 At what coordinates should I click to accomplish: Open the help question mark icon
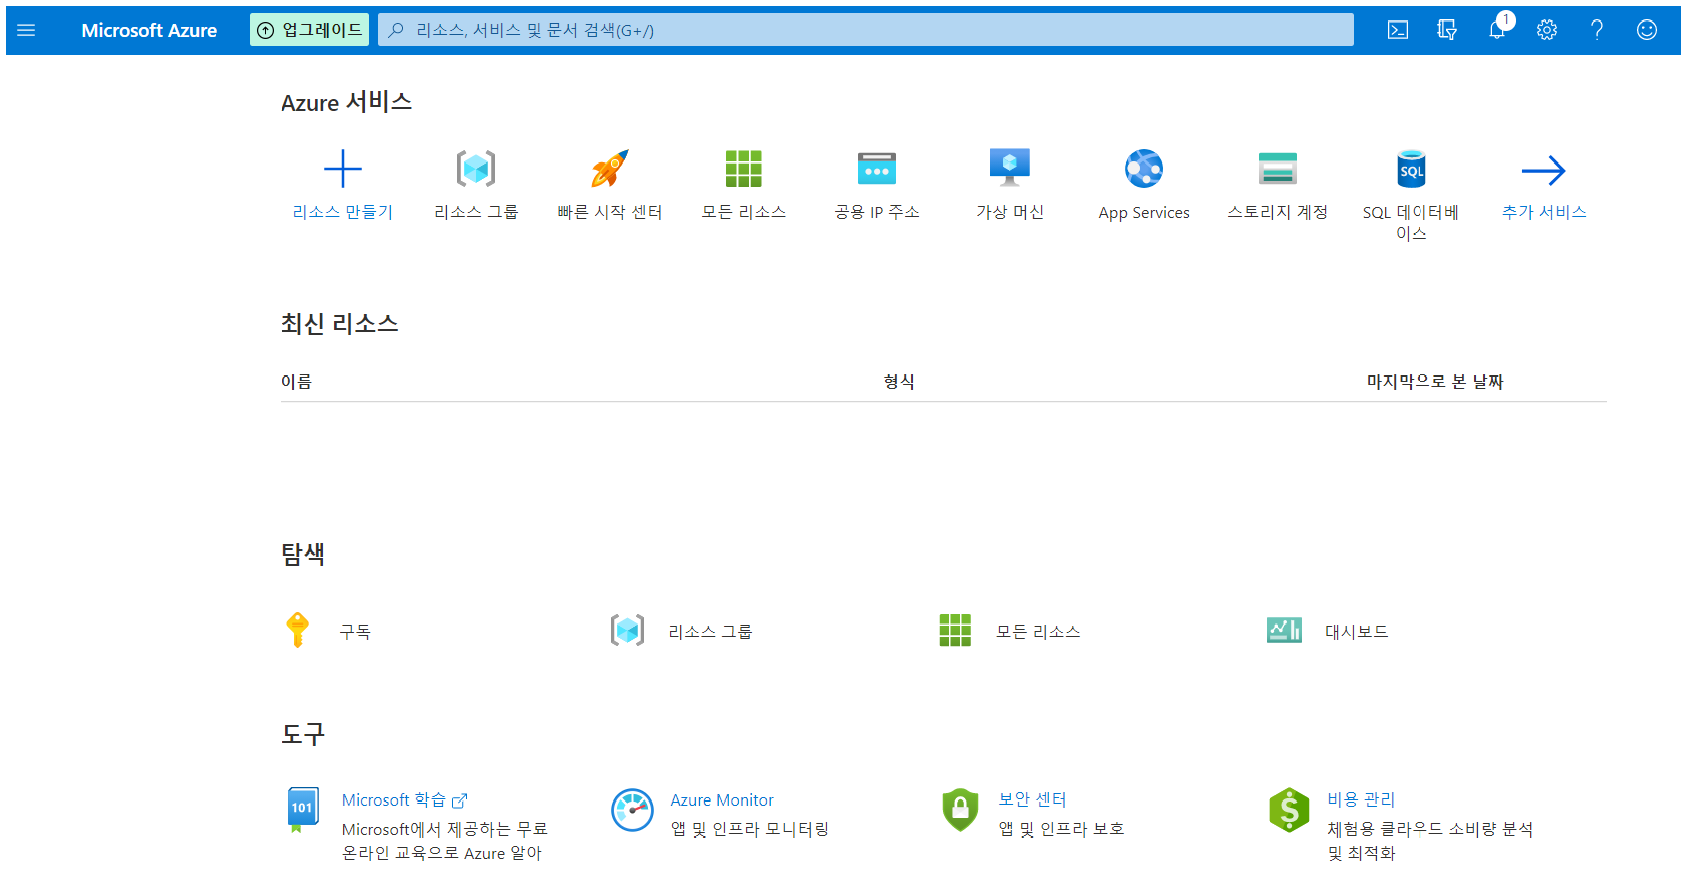[x=1597, y=30]
